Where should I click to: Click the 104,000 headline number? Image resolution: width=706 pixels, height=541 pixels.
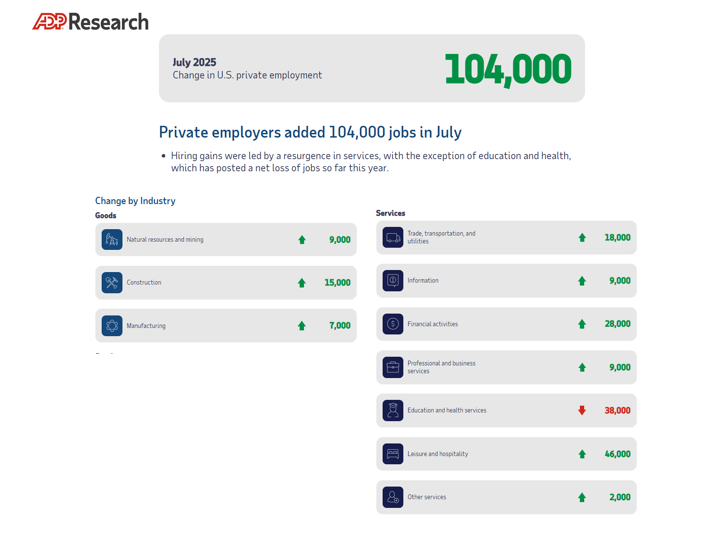507,69
